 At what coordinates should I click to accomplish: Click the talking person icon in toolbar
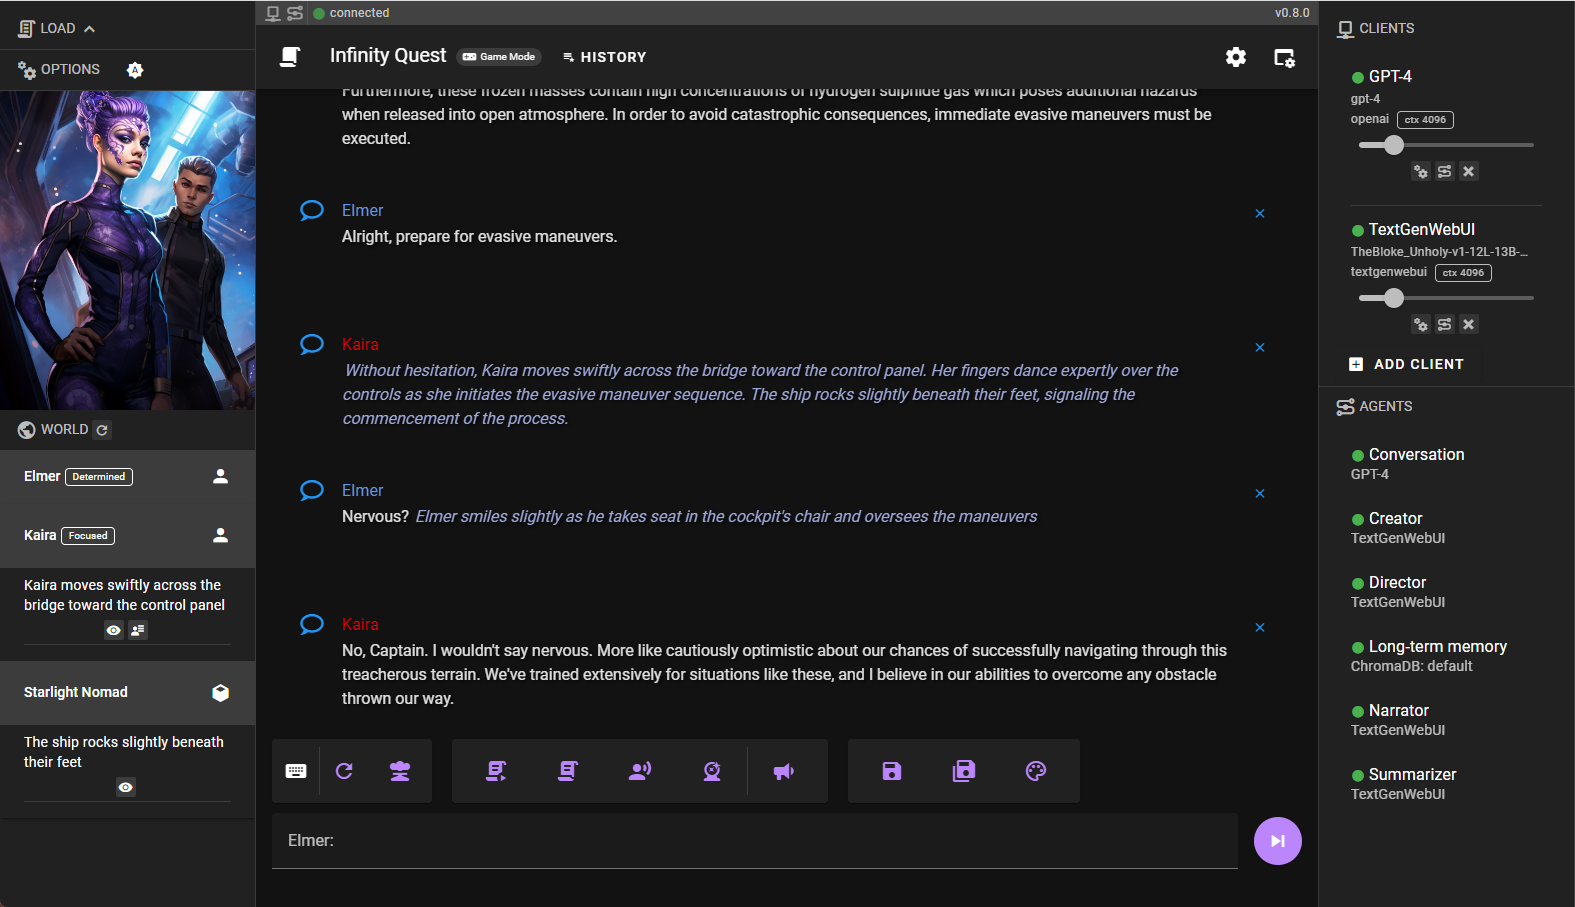[640, 771]
